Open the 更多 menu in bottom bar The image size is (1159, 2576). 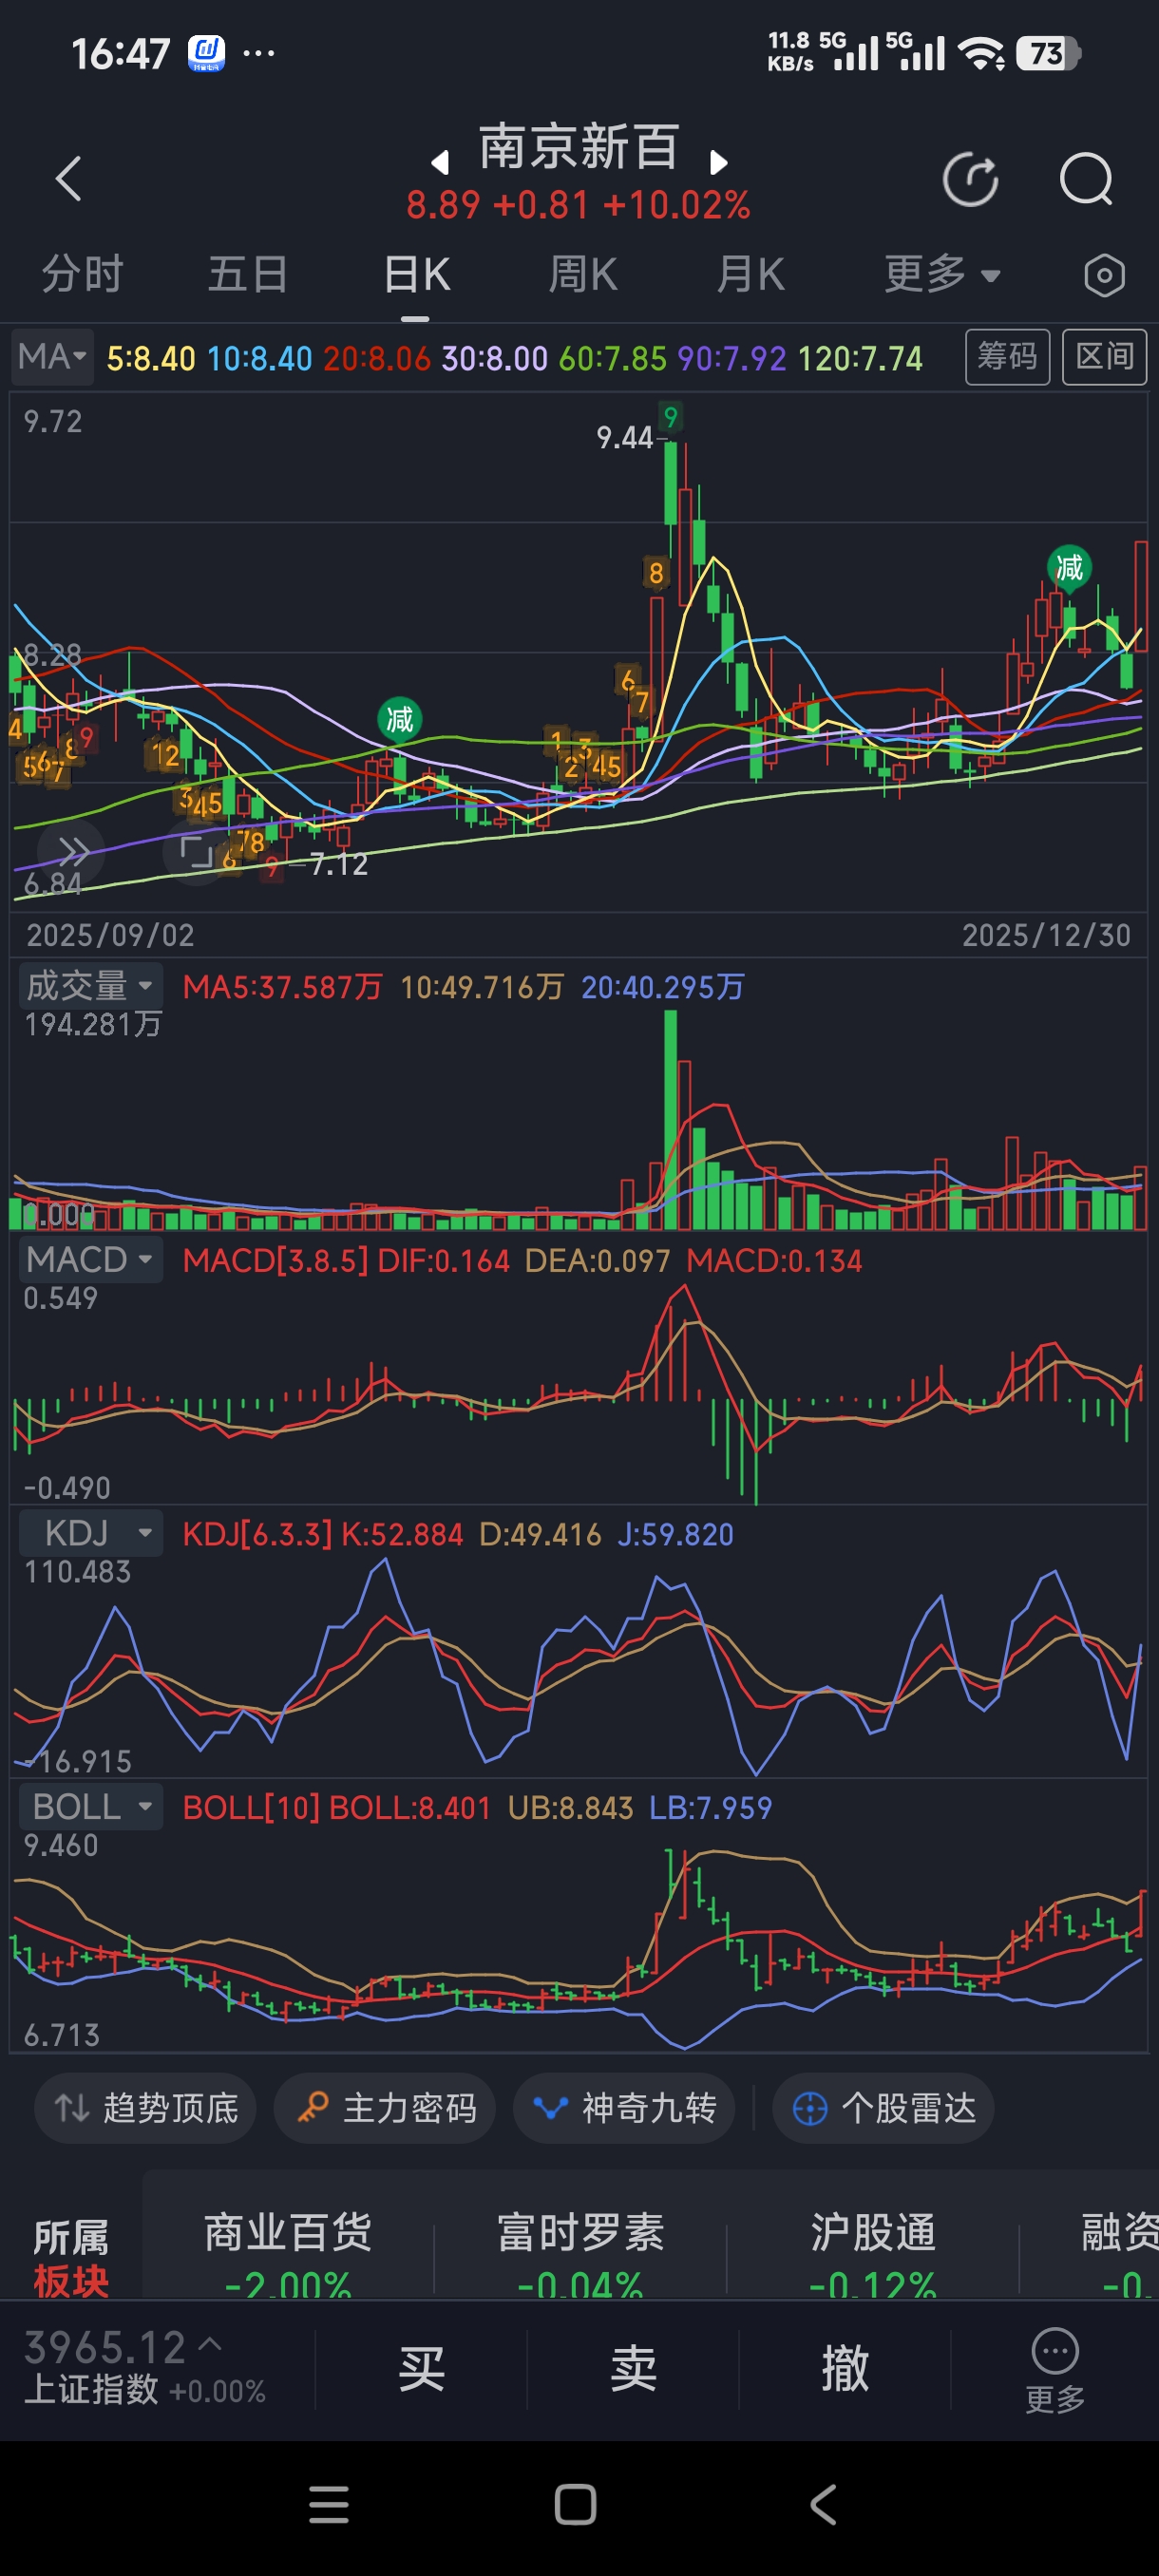click(1054, 2369)
